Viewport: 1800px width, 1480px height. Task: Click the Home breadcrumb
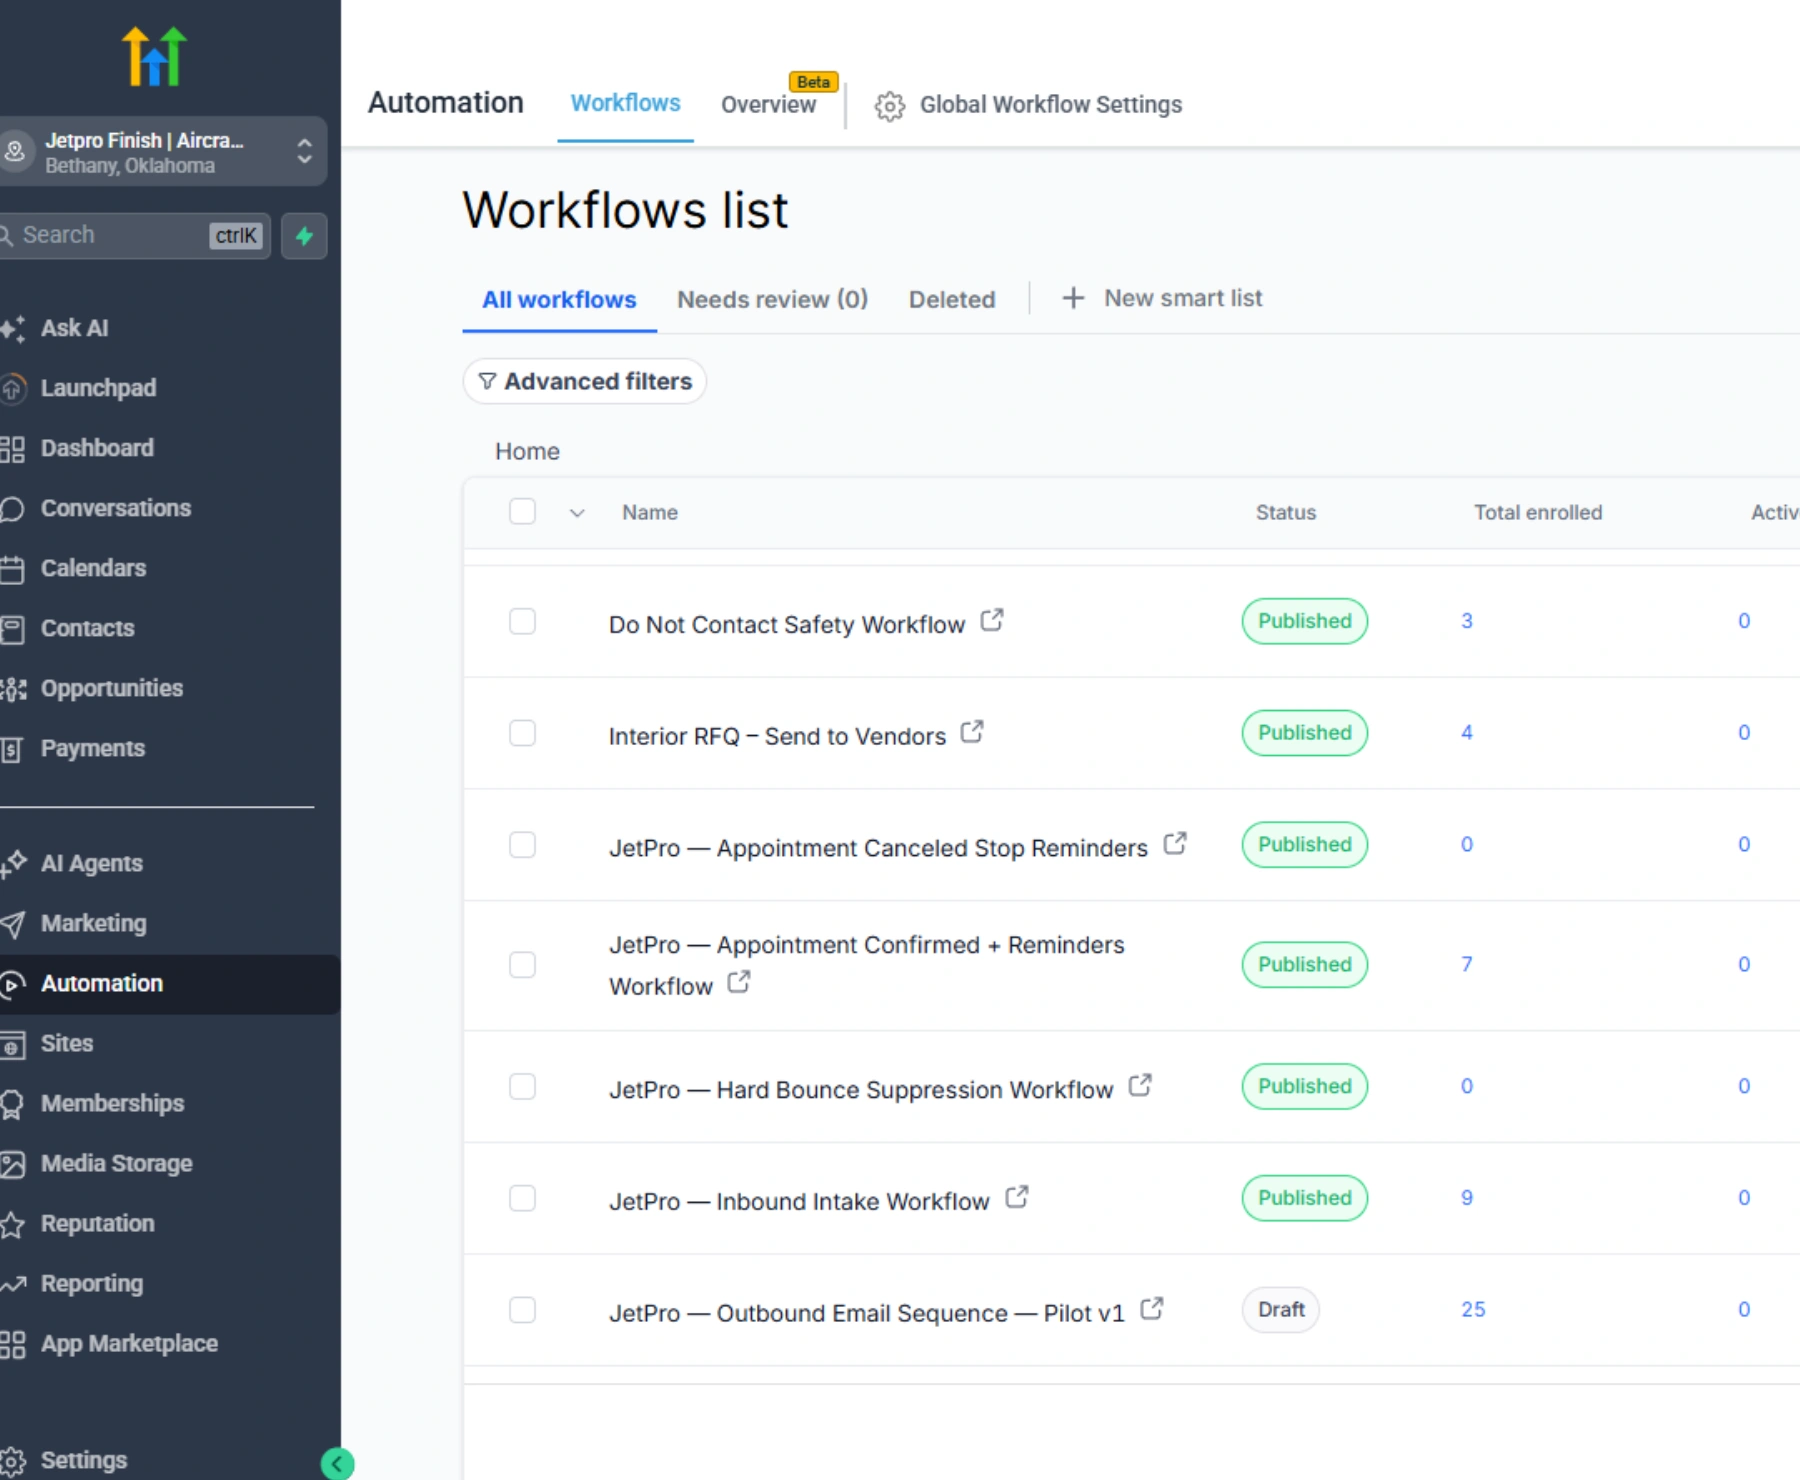pos(527,452)
